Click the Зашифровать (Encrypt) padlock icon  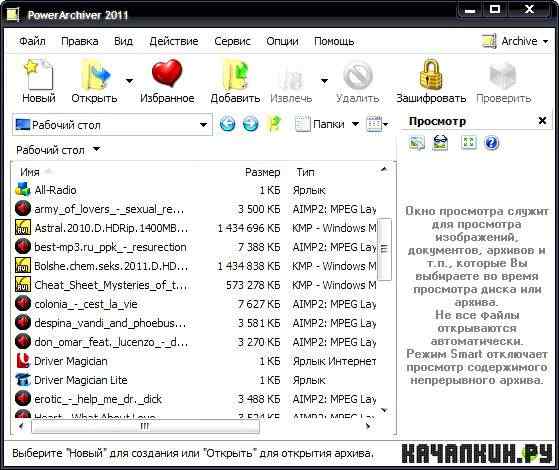pos(431,74)
